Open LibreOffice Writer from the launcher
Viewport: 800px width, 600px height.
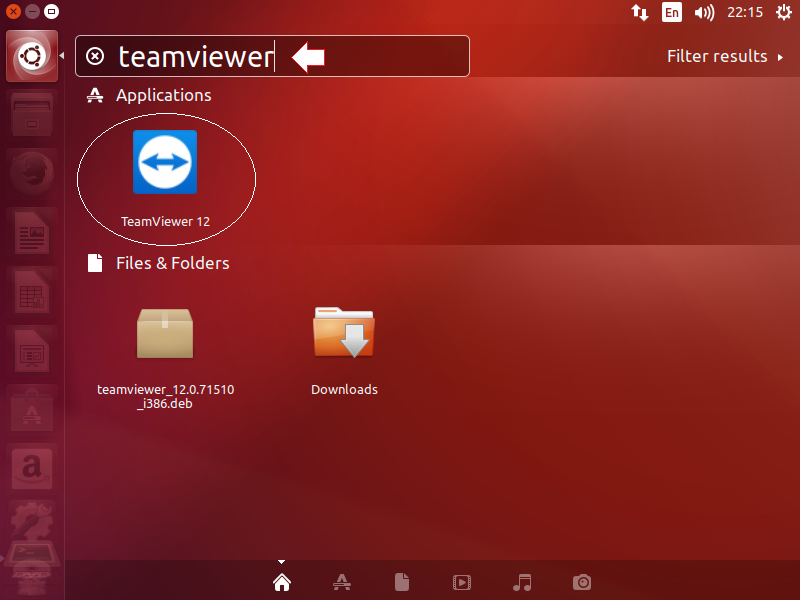(32, 233)
